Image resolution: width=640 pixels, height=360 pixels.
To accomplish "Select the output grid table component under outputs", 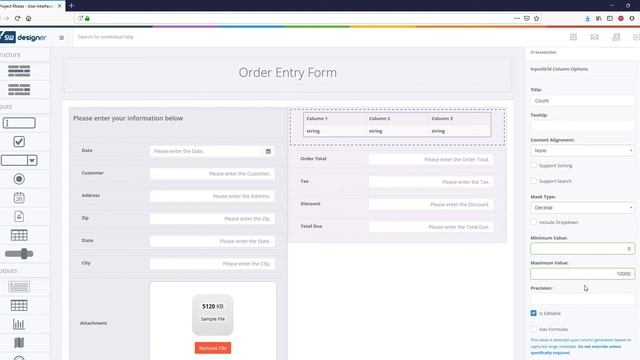I will (x=19, y=305).
